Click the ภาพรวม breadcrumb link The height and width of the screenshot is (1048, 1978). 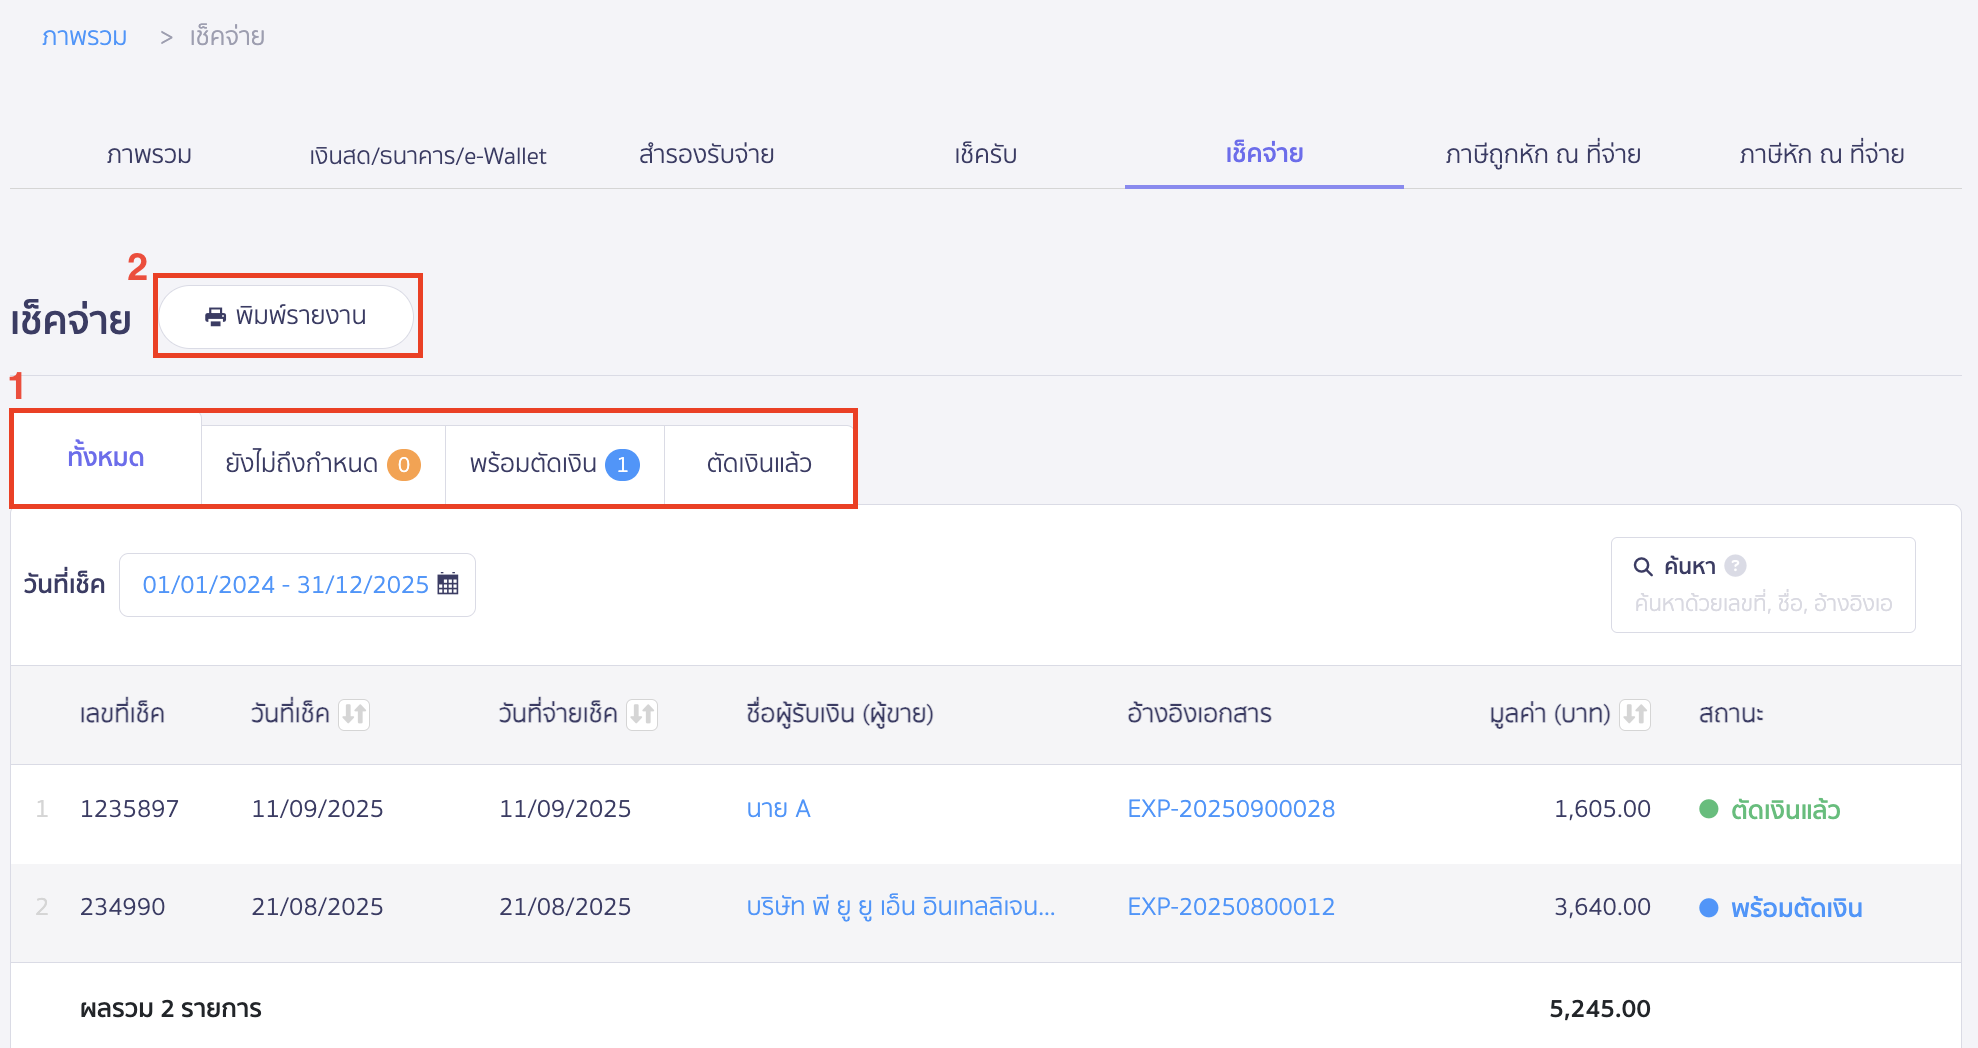(84, 37)
